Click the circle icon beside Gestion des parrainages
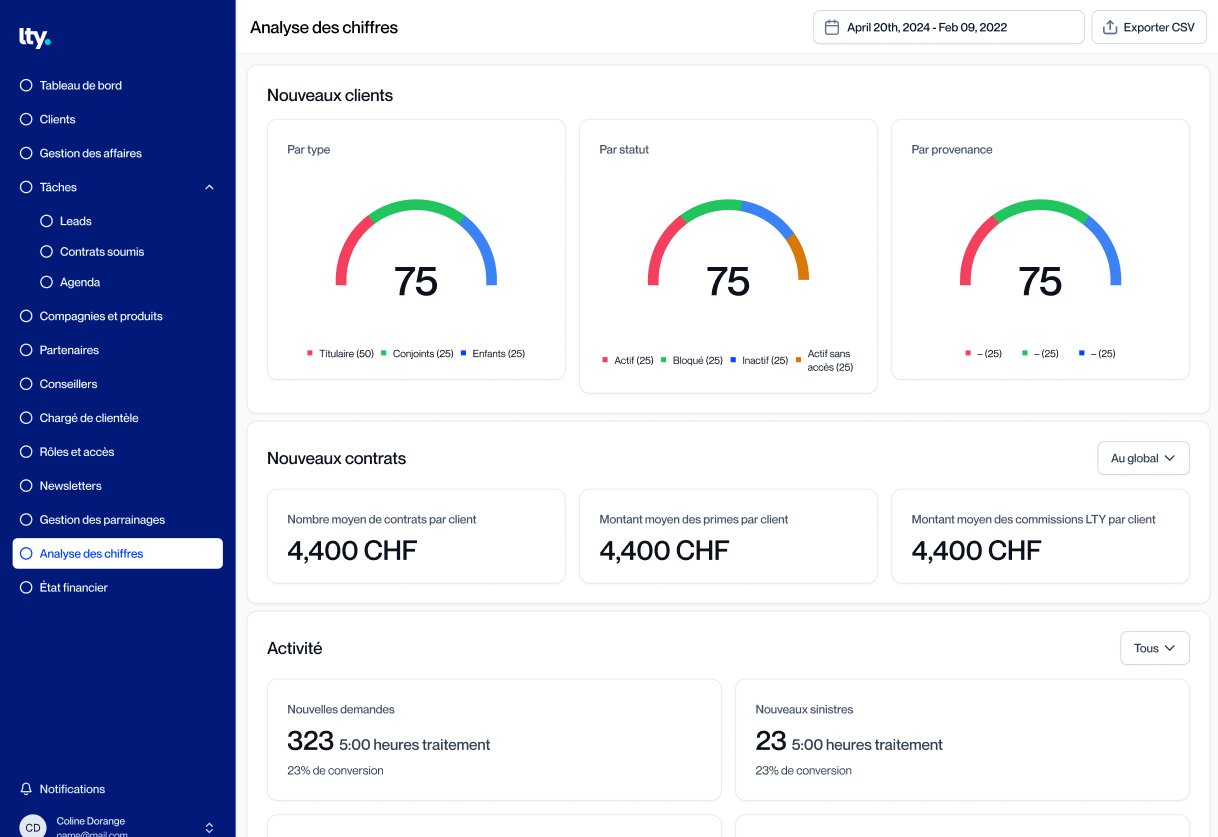This screenshot has height=837, width=1218. click(x=26, y=520)
